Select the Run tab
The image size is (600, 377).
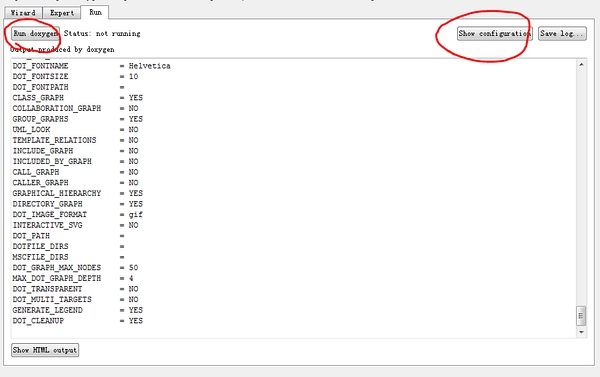pyautogui.click(x=95, y=12)
